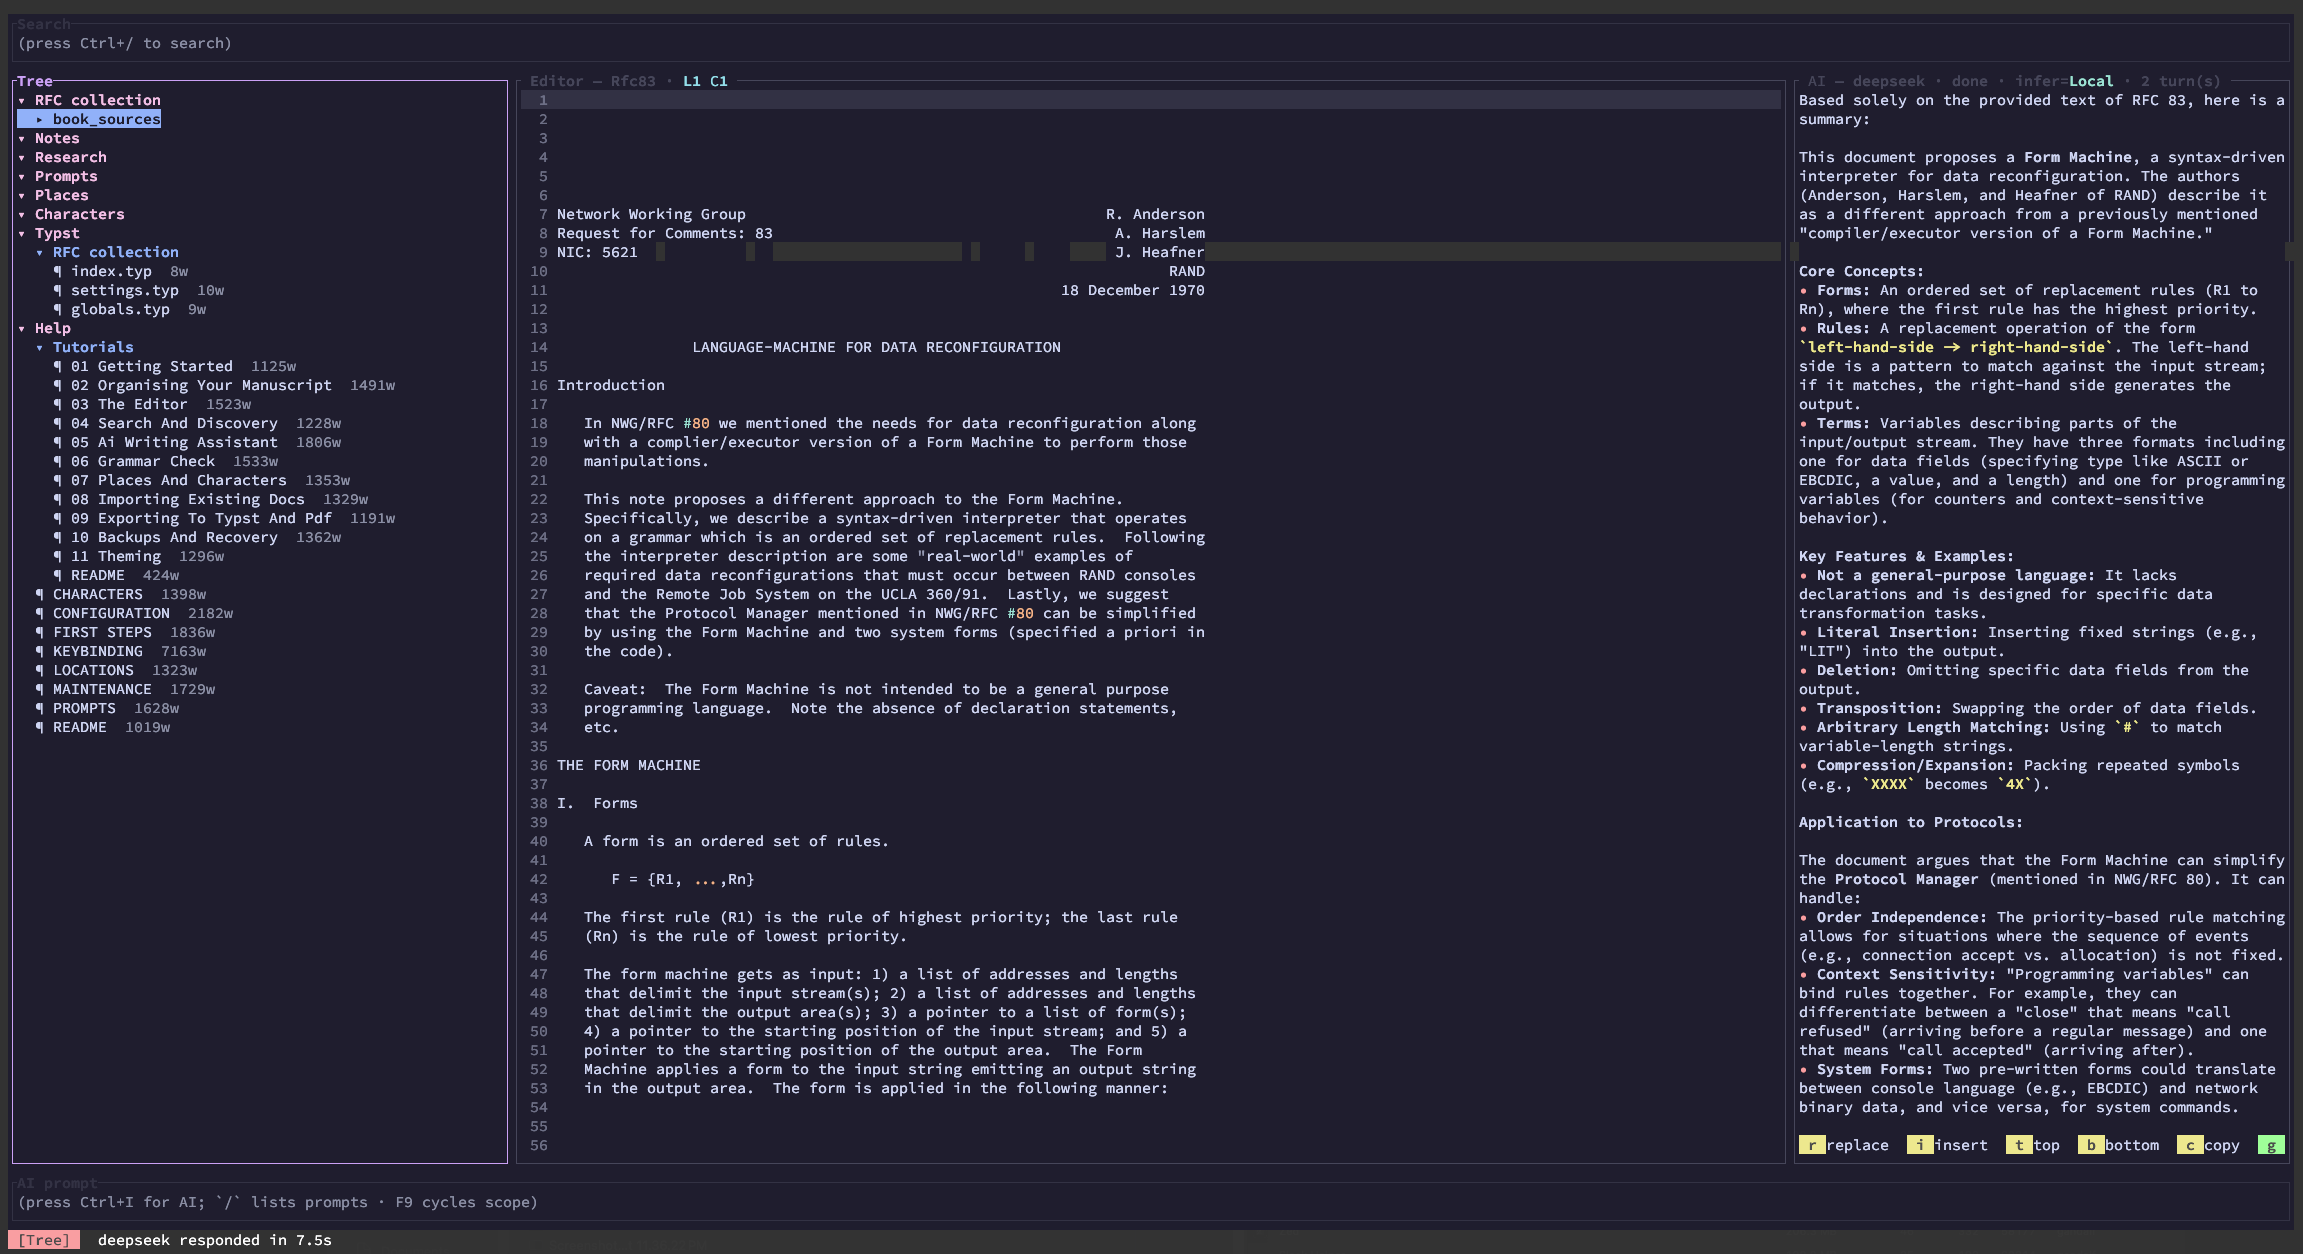
Task: Collapse the Help tree node
Action: [x=21, y=328]
